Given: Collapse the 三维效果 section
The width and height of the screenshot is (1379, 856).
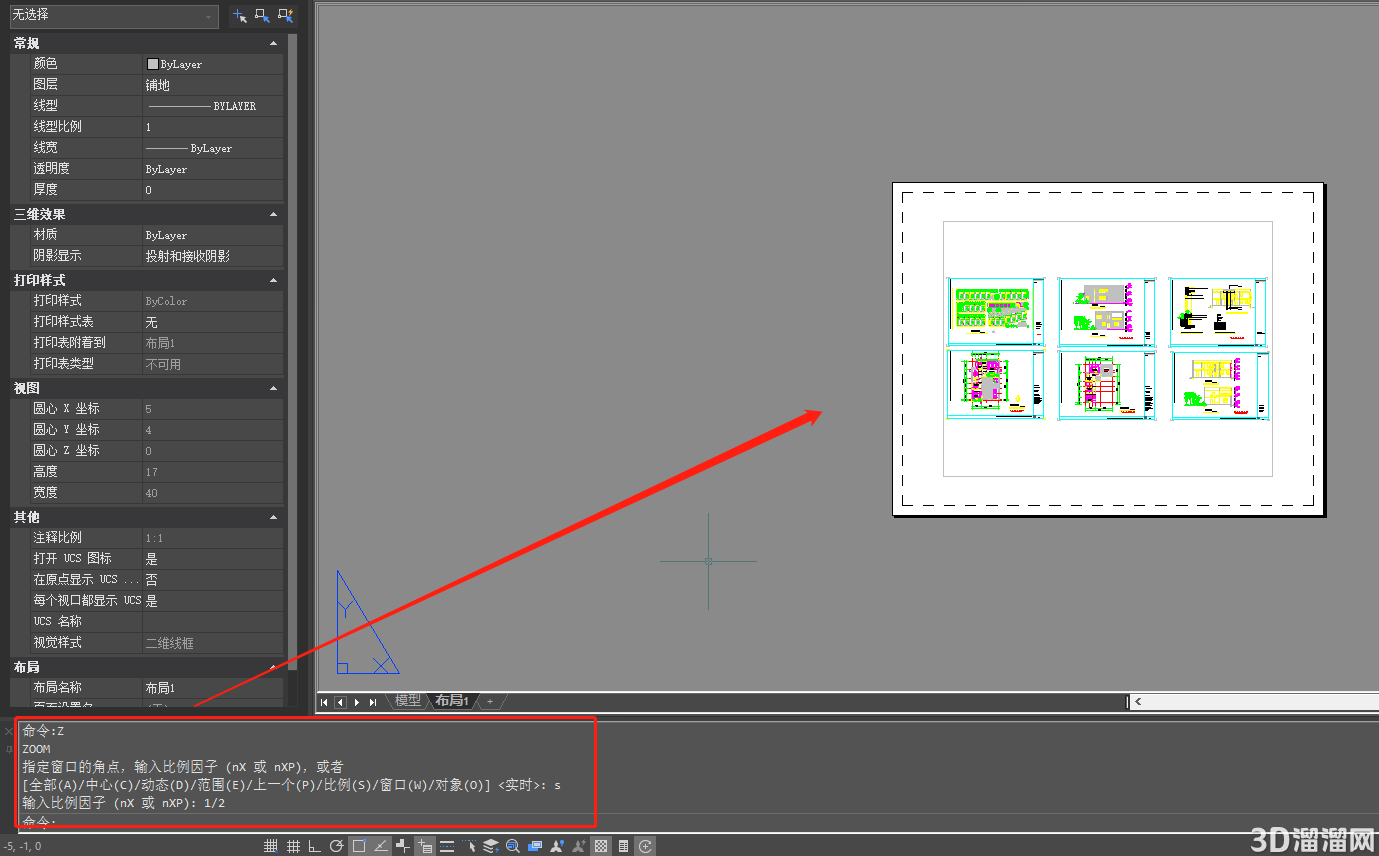Looking at the screenshot, I should (274, 214).
